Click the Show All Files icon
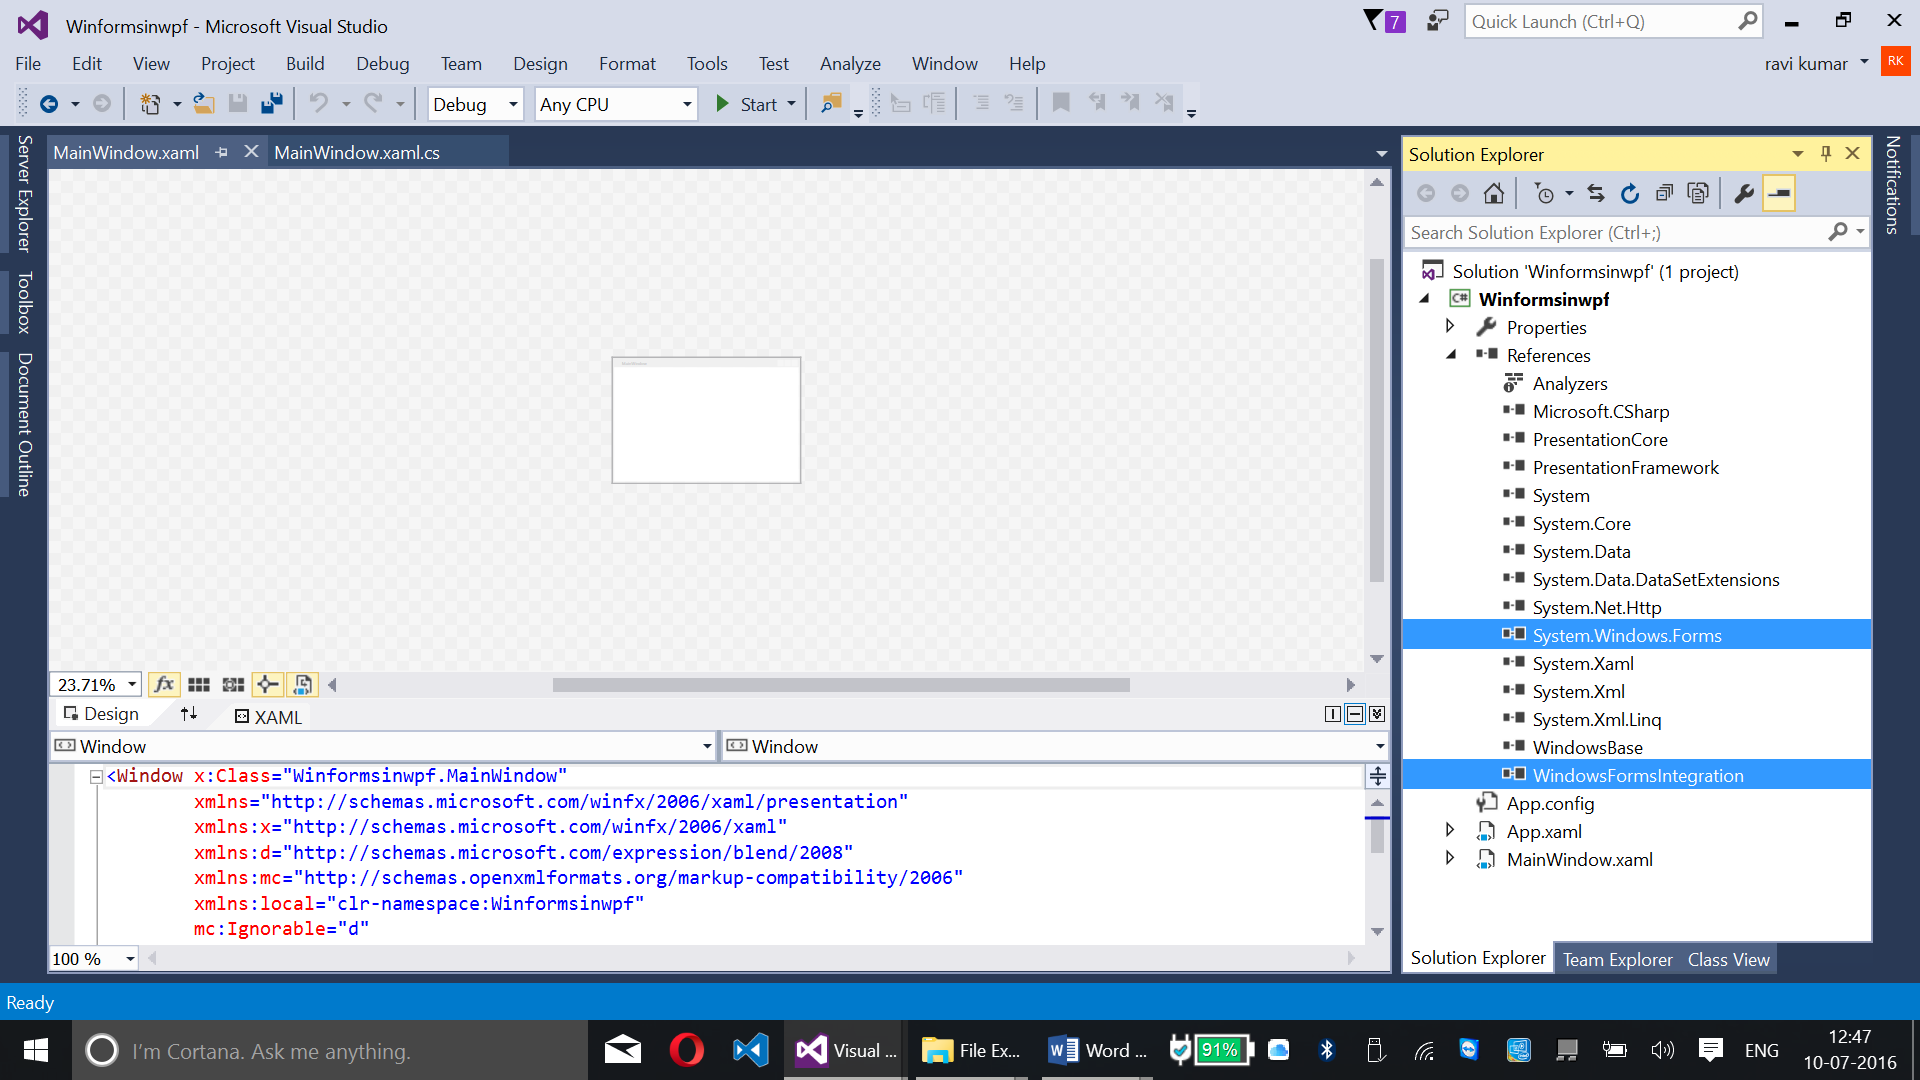This screenshot has width=1920, height=1080. point(1698,193)
